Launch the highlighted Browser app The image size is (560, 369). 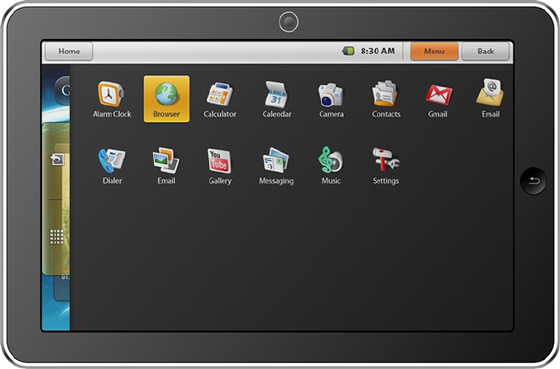click(x=166, y=99)
